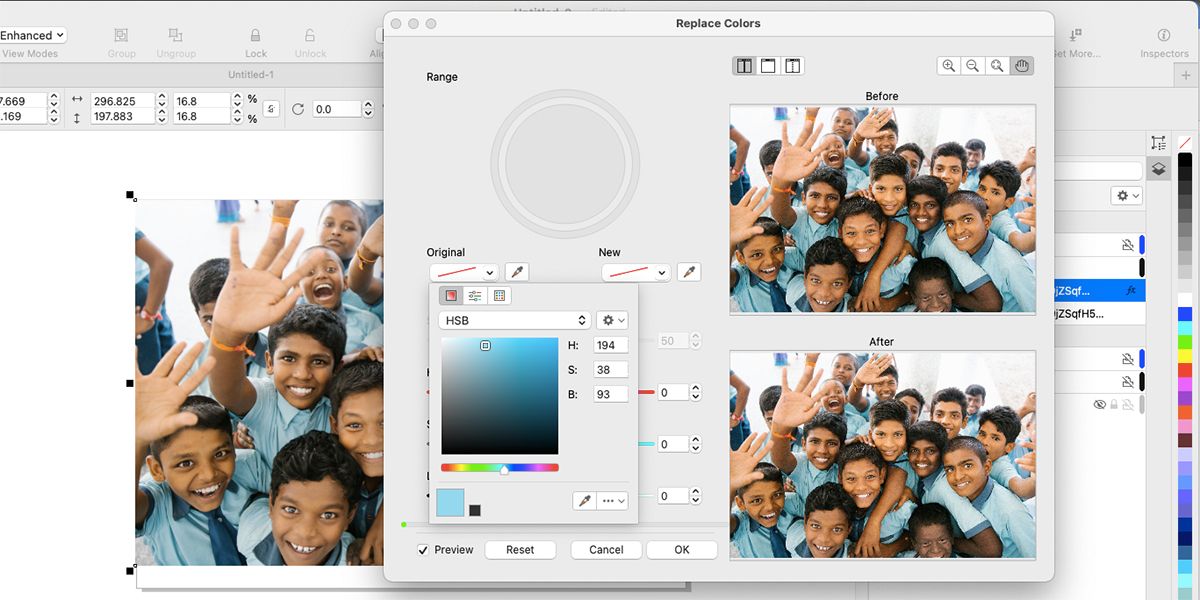Open the color palettes grid view
The width and height of the screenshot is (1200, 600).
tap(499, 296)
